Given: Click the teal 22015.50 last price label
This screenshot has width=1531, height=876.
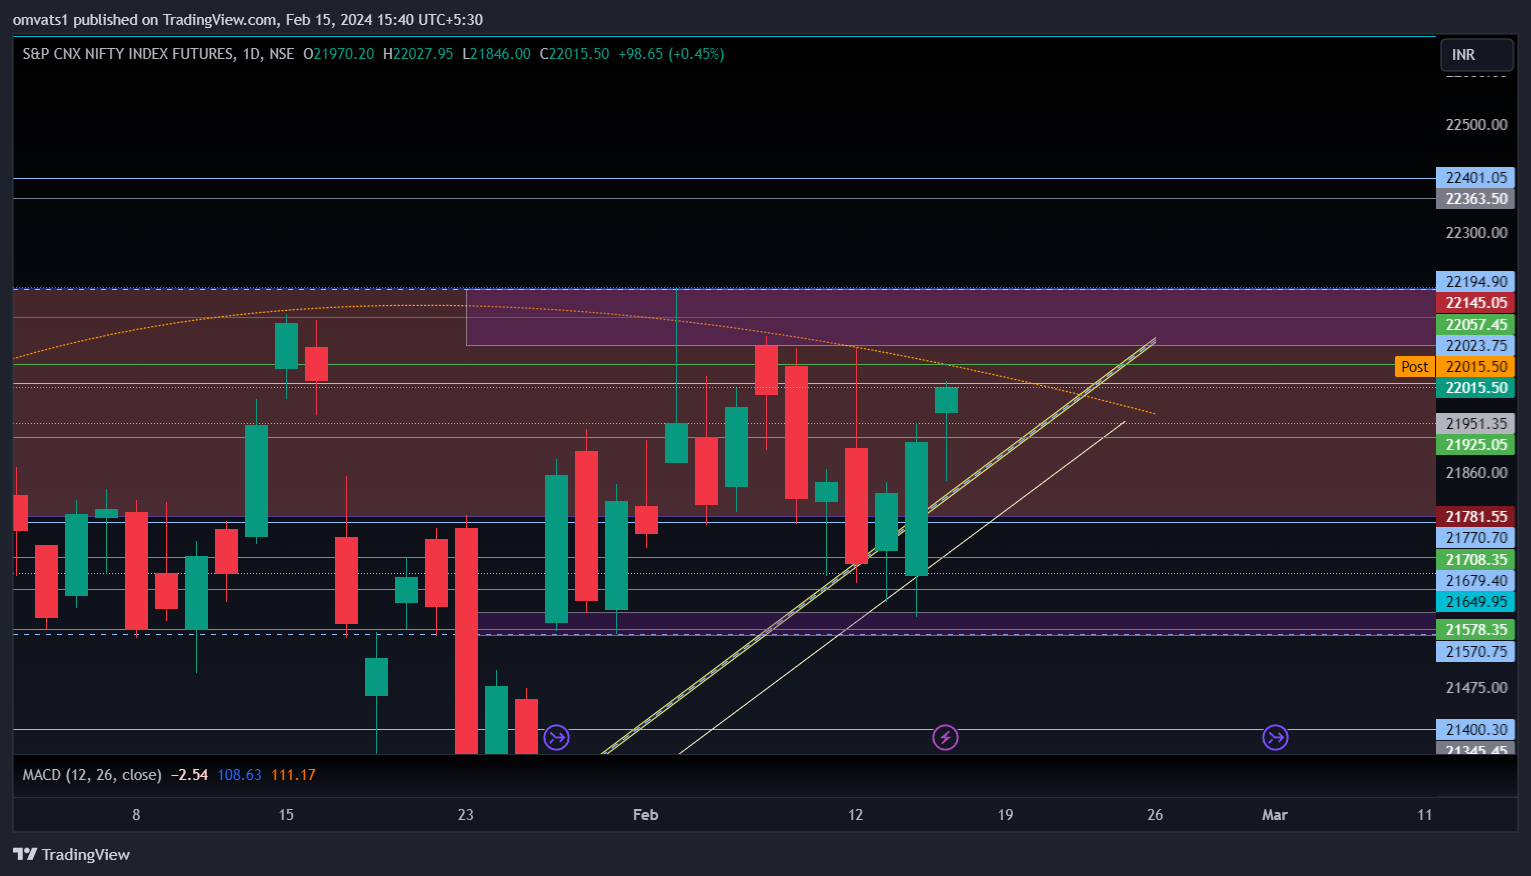Looking at the screenshot, I should coord(1475,388).
